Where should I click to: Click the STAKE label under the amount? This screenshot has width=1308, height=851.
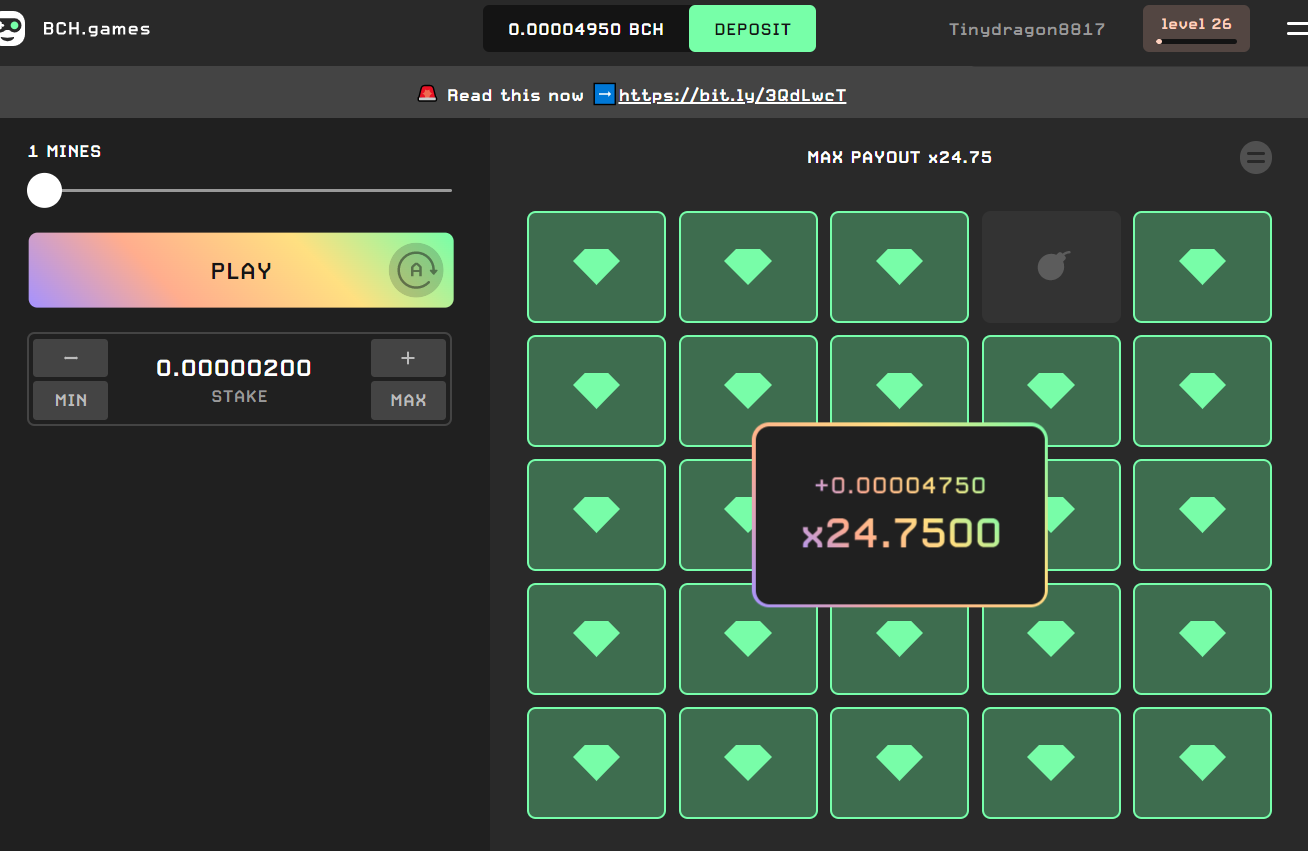coord(239,397)
